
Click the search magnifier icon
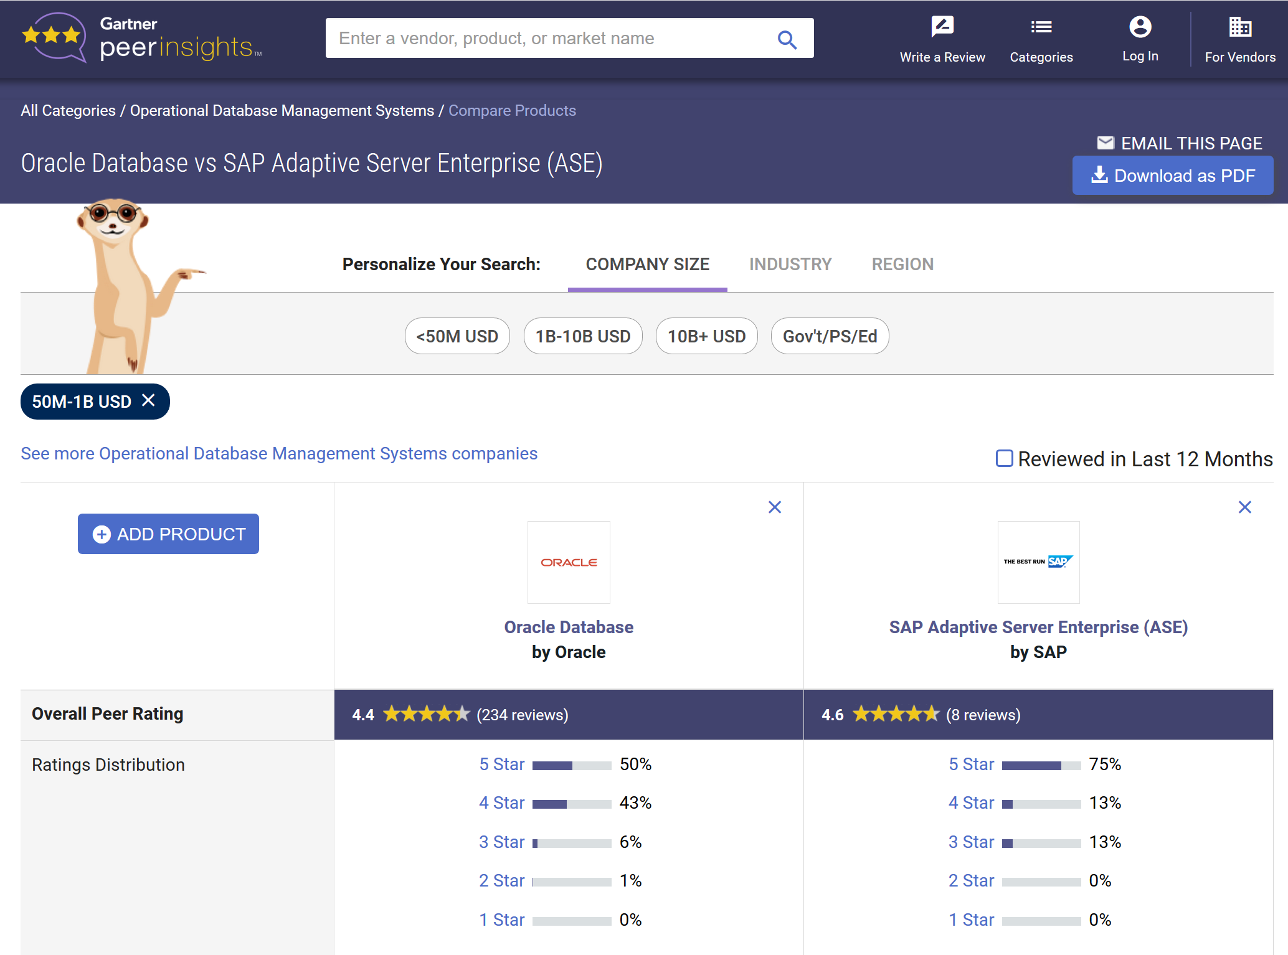(787, 39)
